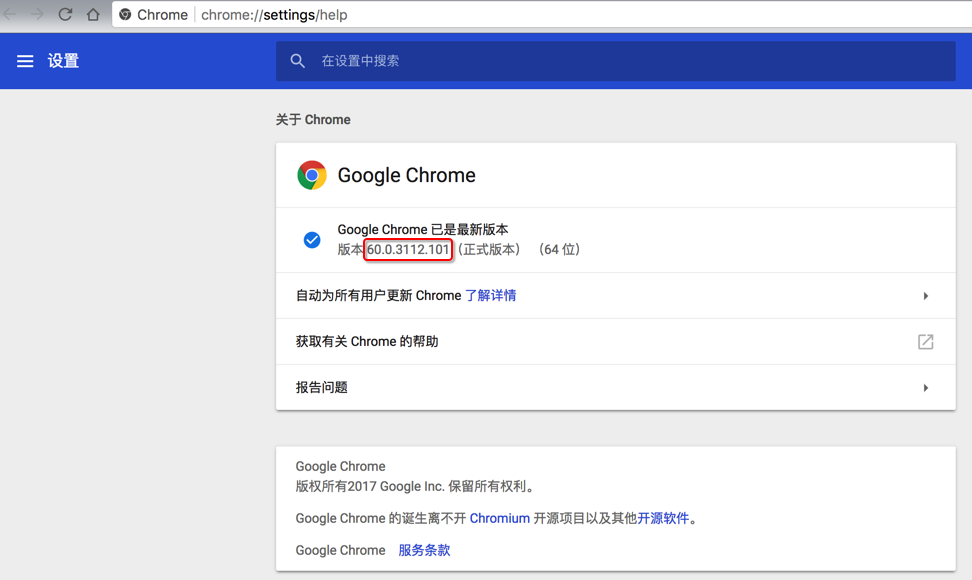Viewport: 972px width, 580px height.
Task: Go to the home page icon
Action: 93,14
